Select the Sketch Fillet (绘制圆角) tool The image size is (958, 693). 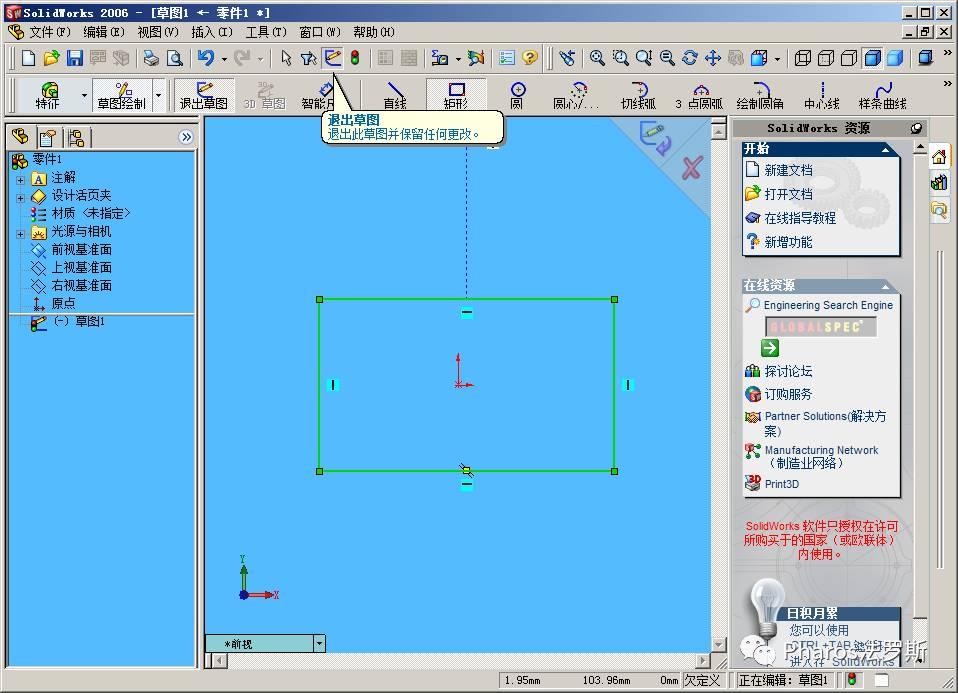pyautogui.click(x=760, y=95)
